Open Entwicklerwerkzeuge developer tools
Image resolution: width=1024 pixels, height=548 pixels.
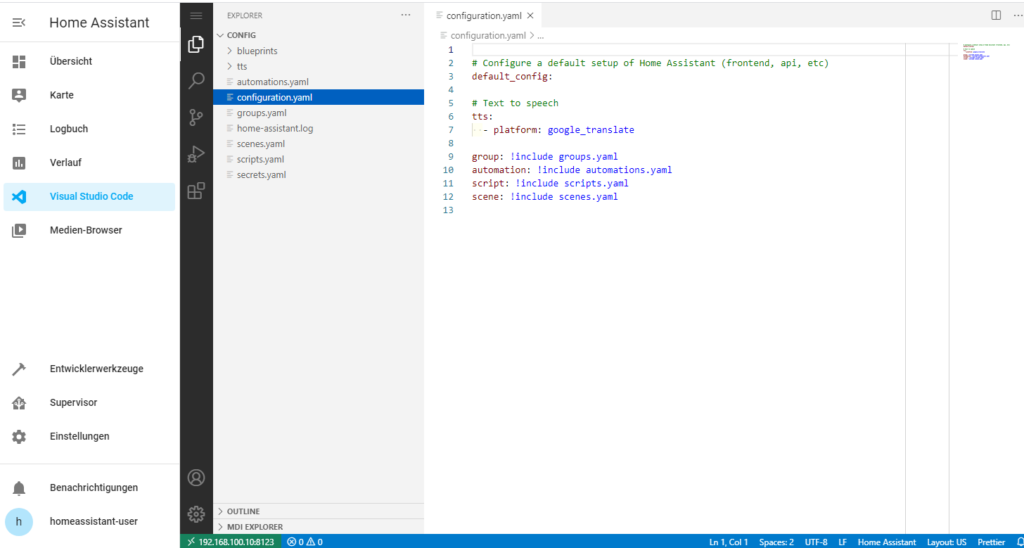89,368
